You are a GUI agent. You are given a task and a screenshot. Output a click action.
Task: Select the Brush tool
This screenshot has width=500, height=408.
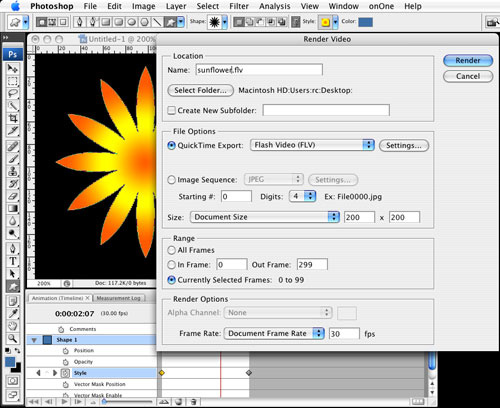click(13, 159)
